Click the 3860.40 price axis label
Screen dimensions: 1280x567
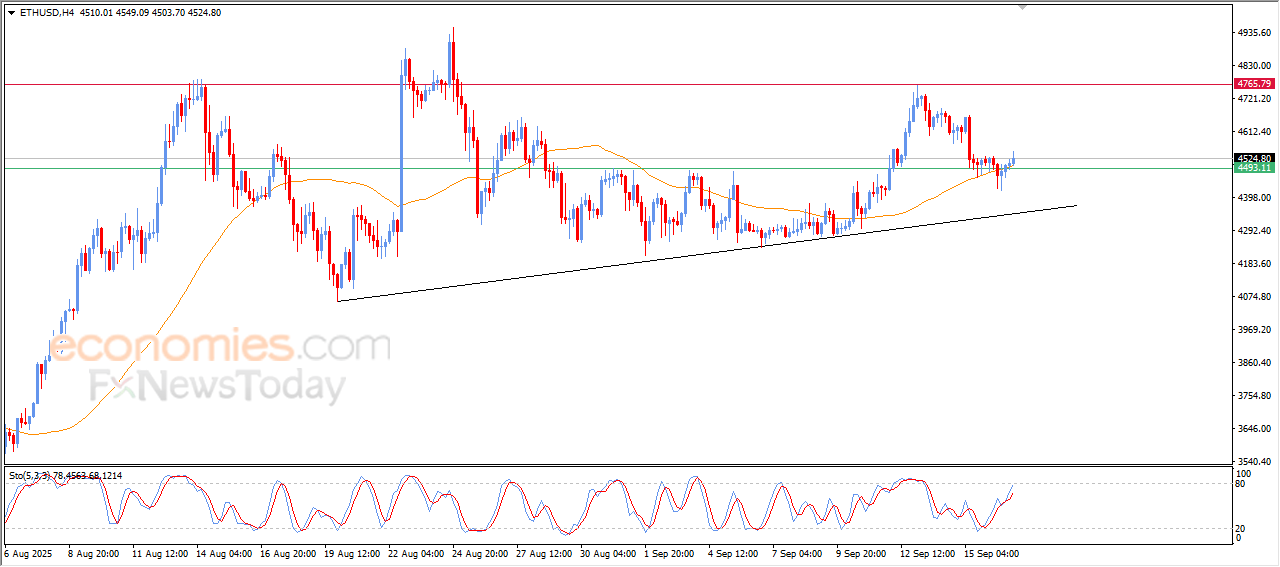(1254, 363)
